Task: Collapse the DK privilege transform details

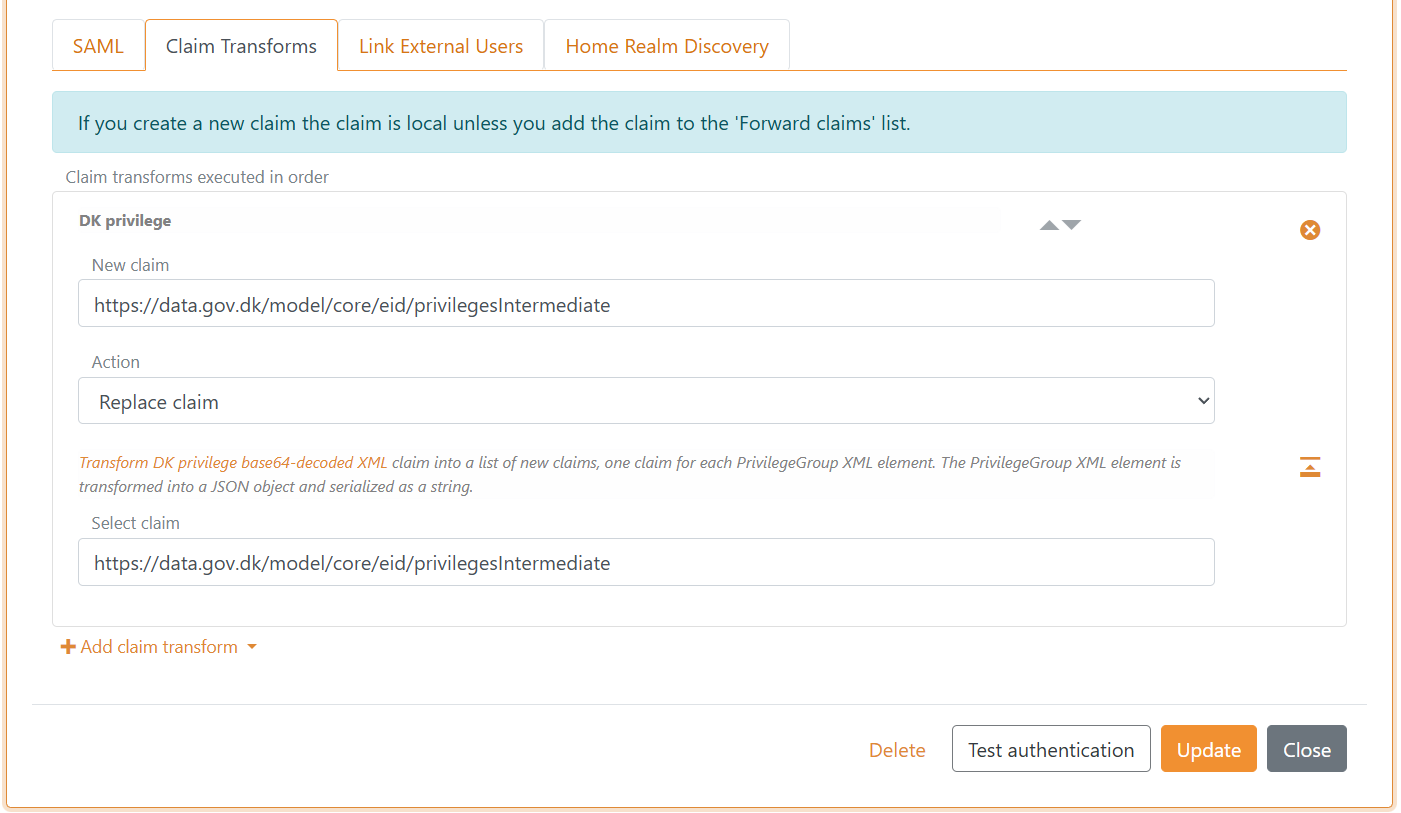Action: click(1310, 466)
